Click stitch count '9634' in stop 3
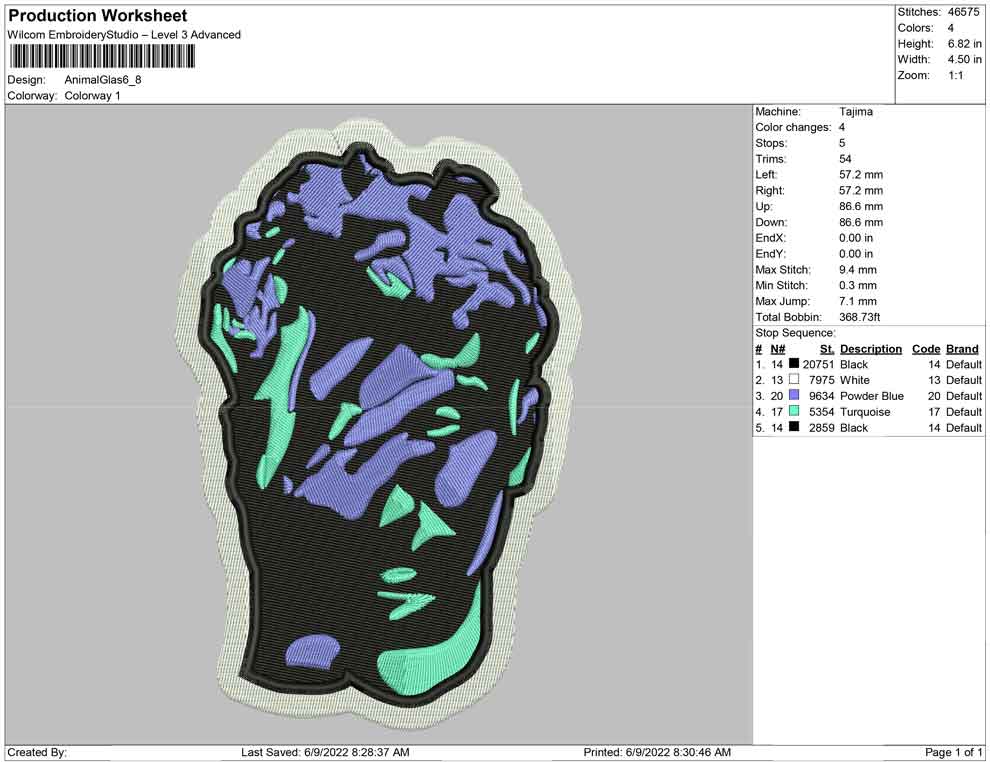 (821, 396)
